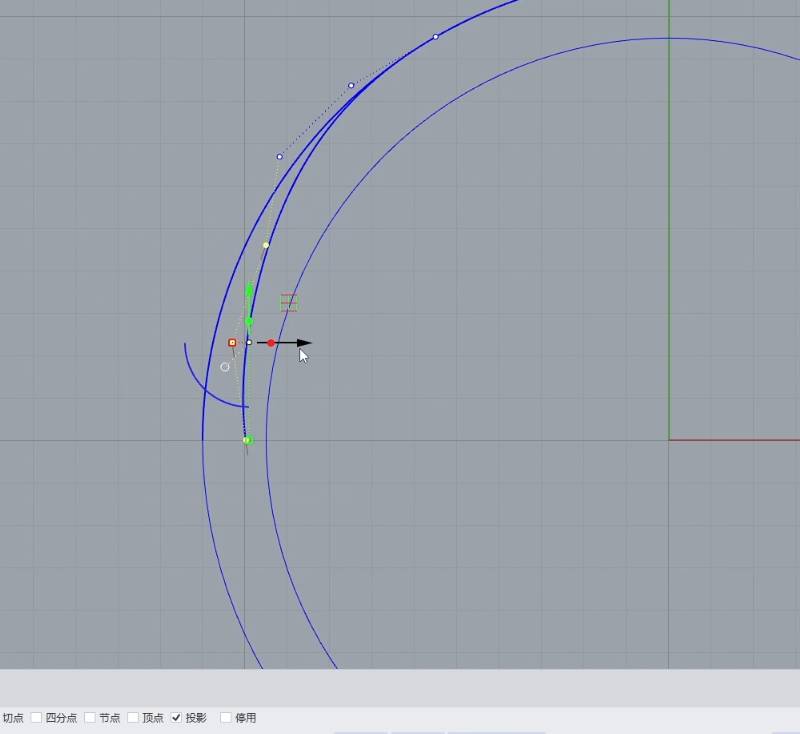Viewport: 800px width, 734px height.
Task: Toggle the 停用 checkbox to disable osnaps
Action: [226, 718]
